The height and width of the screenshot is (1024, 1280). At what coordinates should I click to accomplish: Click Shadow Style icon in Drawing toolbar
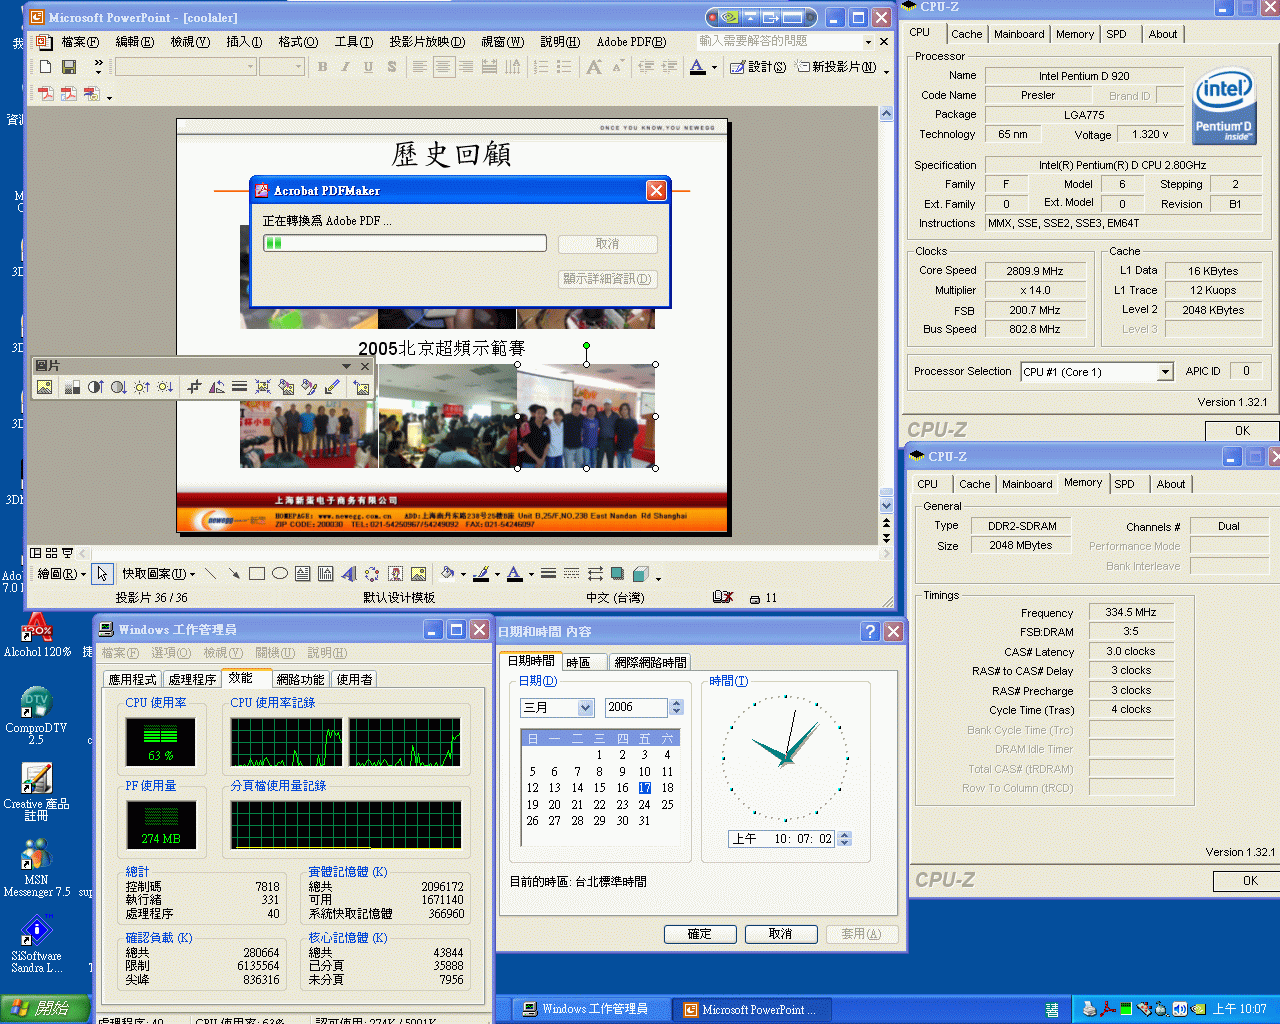click(617, 574)
